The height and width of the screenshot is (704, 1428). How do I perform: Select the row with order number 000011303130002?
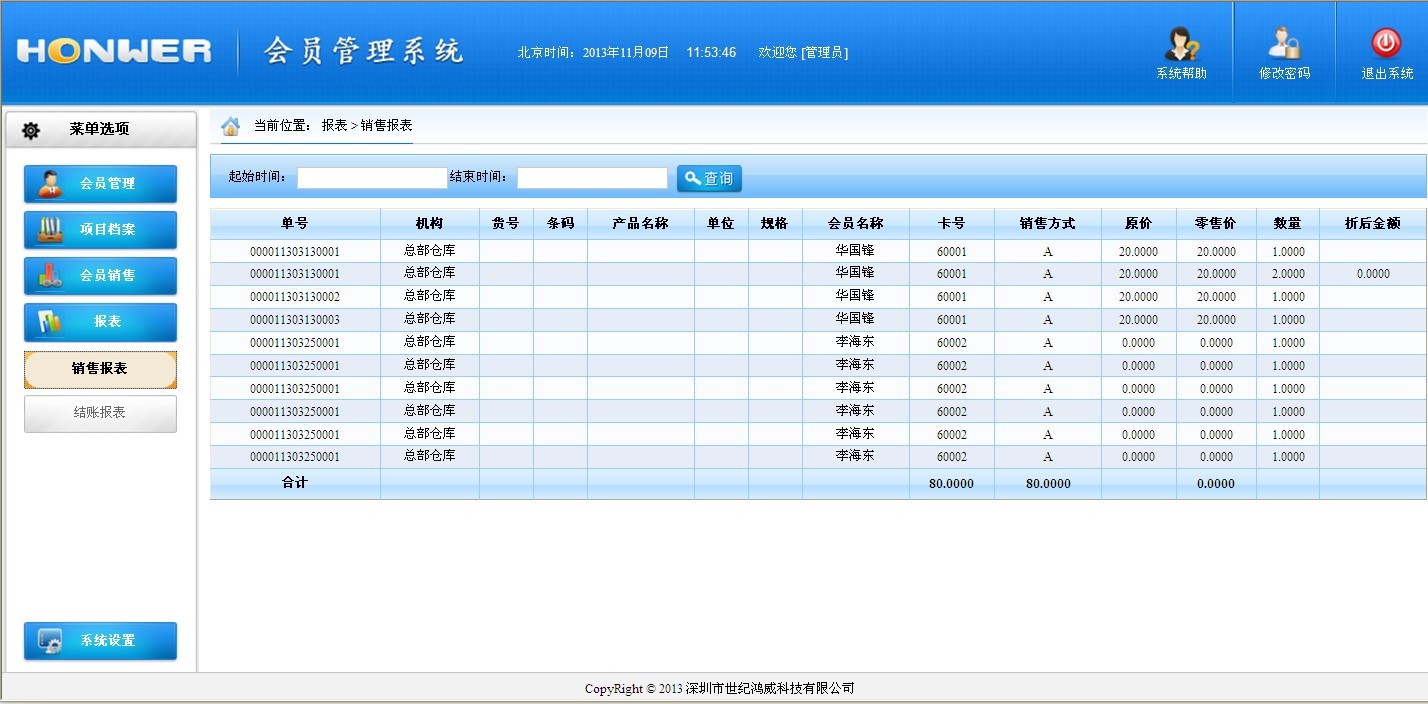[x=295, y=297]
